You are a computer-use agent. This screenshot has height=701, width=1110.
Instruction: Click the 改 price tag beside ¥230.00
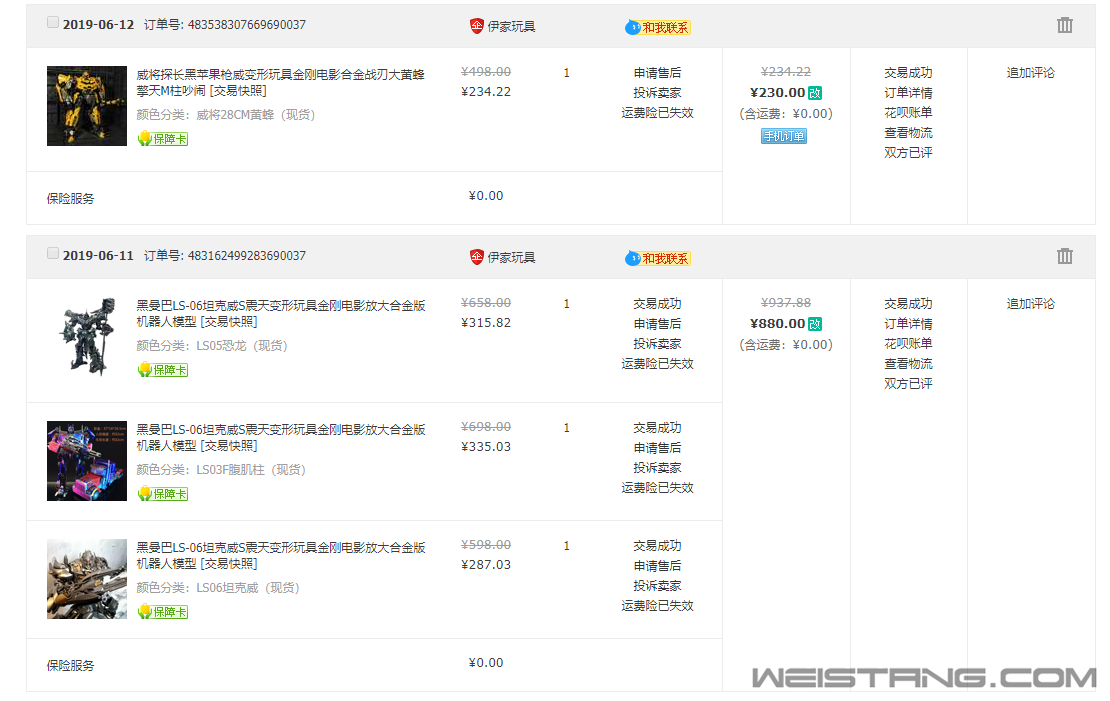[815, 93]
